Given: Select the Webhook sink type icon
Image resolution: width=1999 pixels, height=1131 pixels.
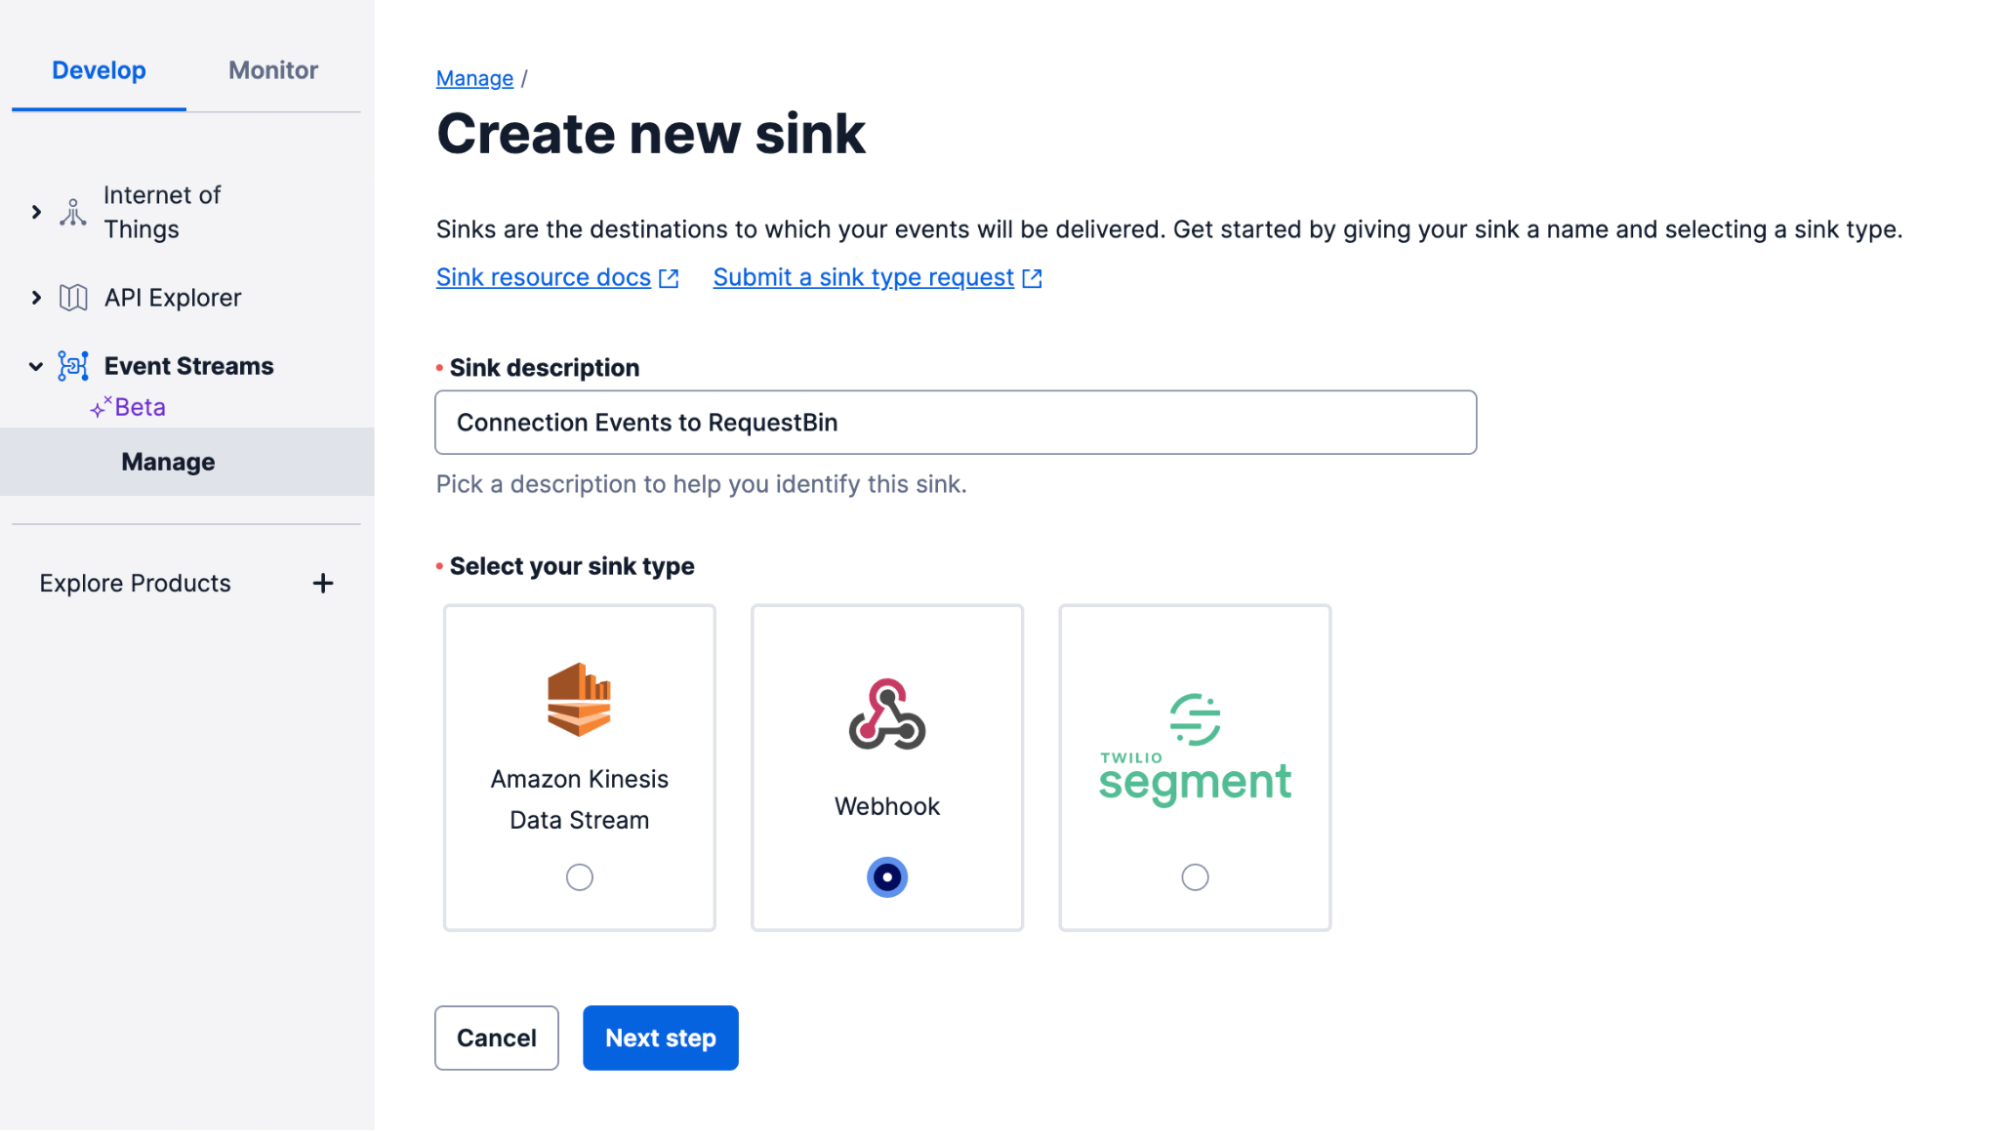Looking at the screenshot, I should coord(886,714).
